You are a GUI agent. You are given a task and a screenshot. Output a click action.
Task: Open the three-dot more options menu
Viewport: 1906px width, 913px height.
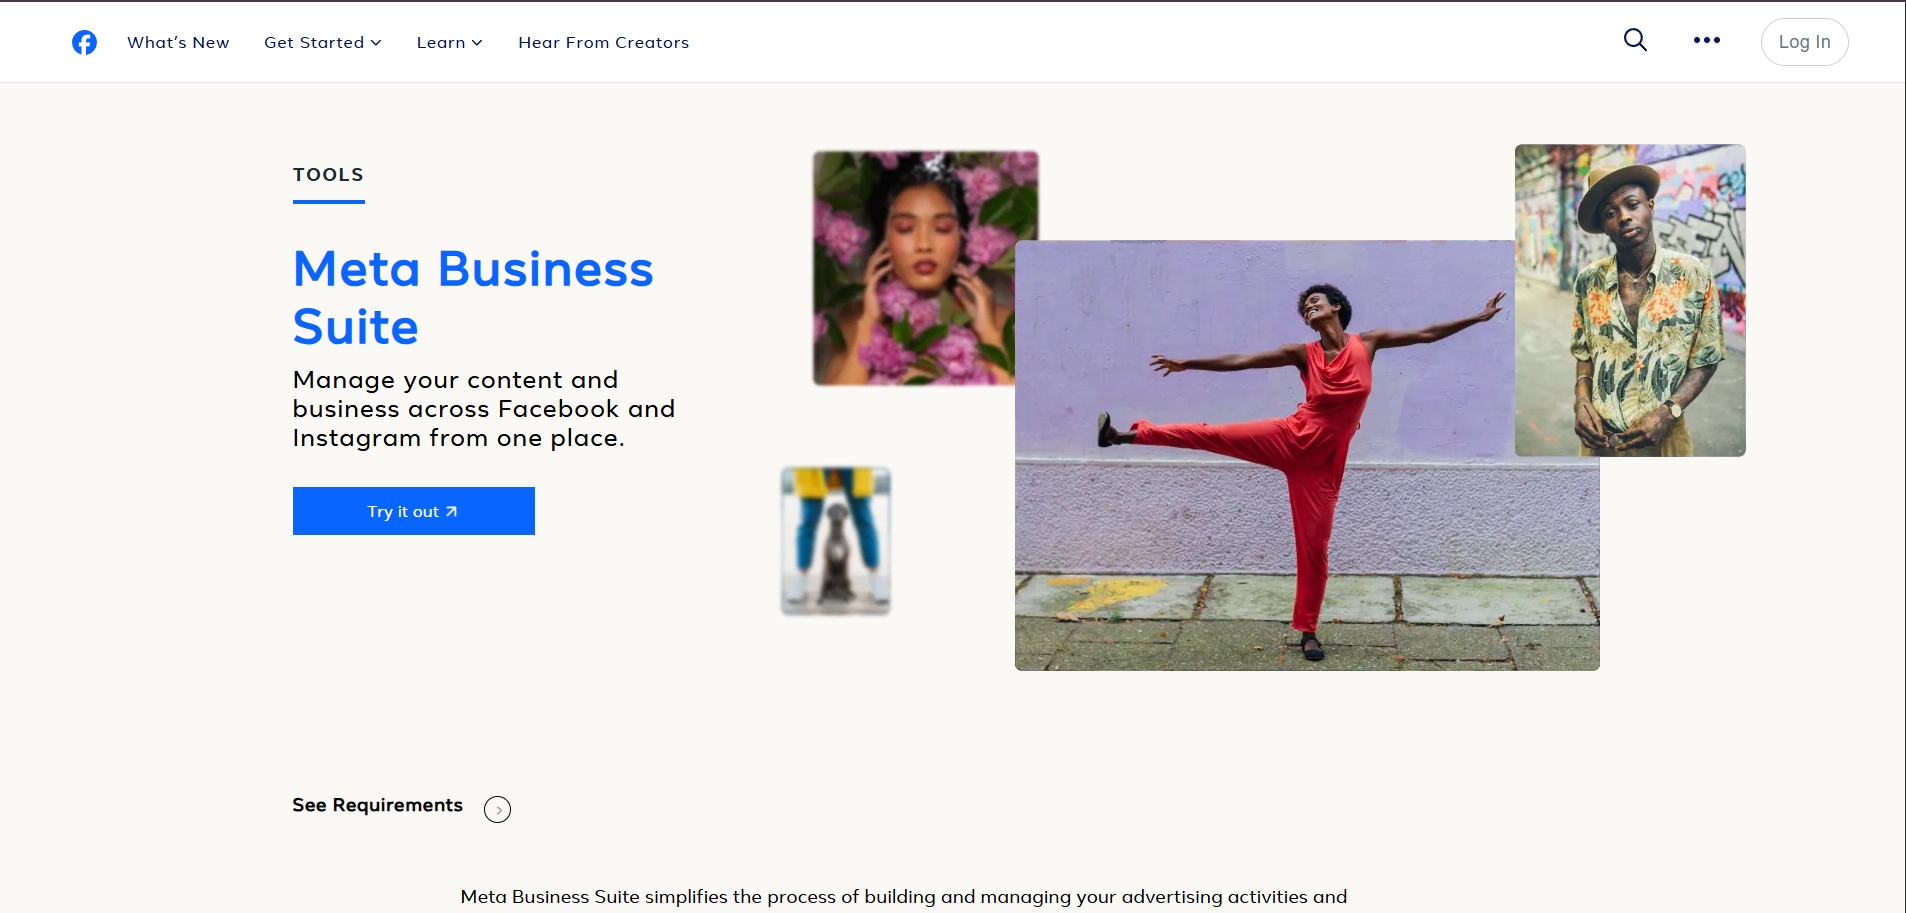pos(1707,40)
